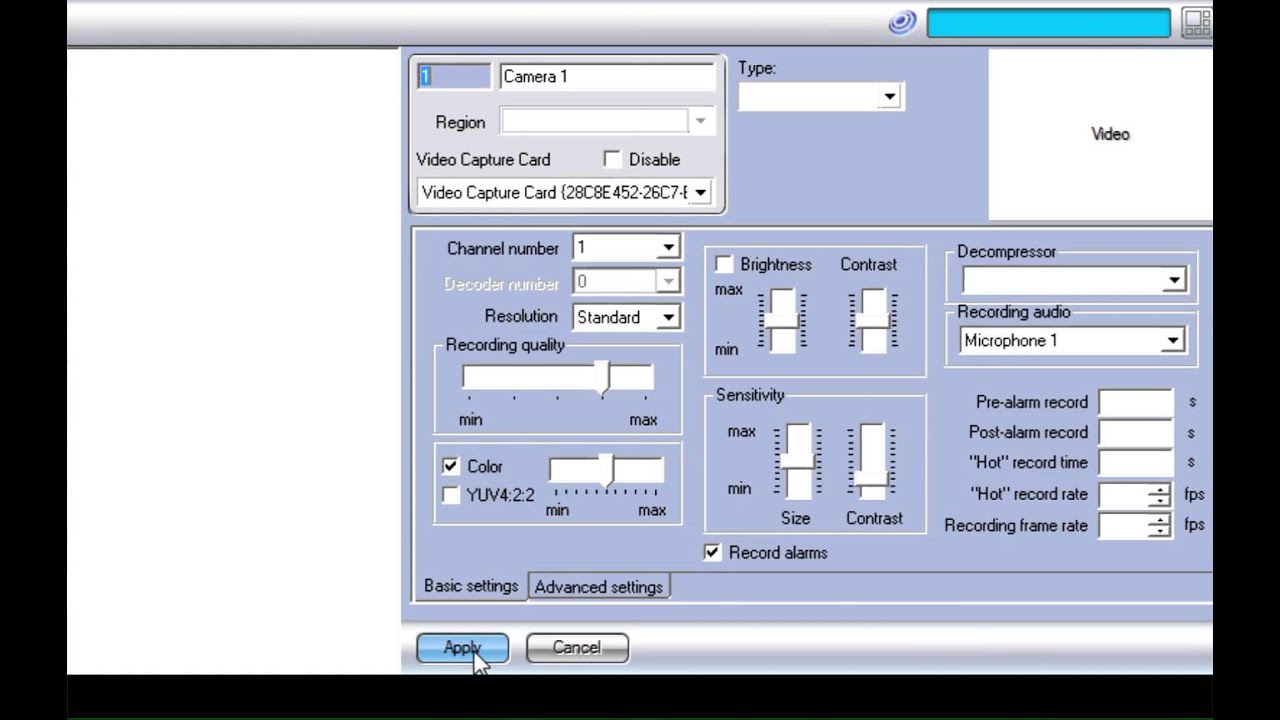This screenshot has width=1280, height=720.
Task: Click the Sensitivity Size vertical slider
Action: pyautogui.click(x=797, y=461)
